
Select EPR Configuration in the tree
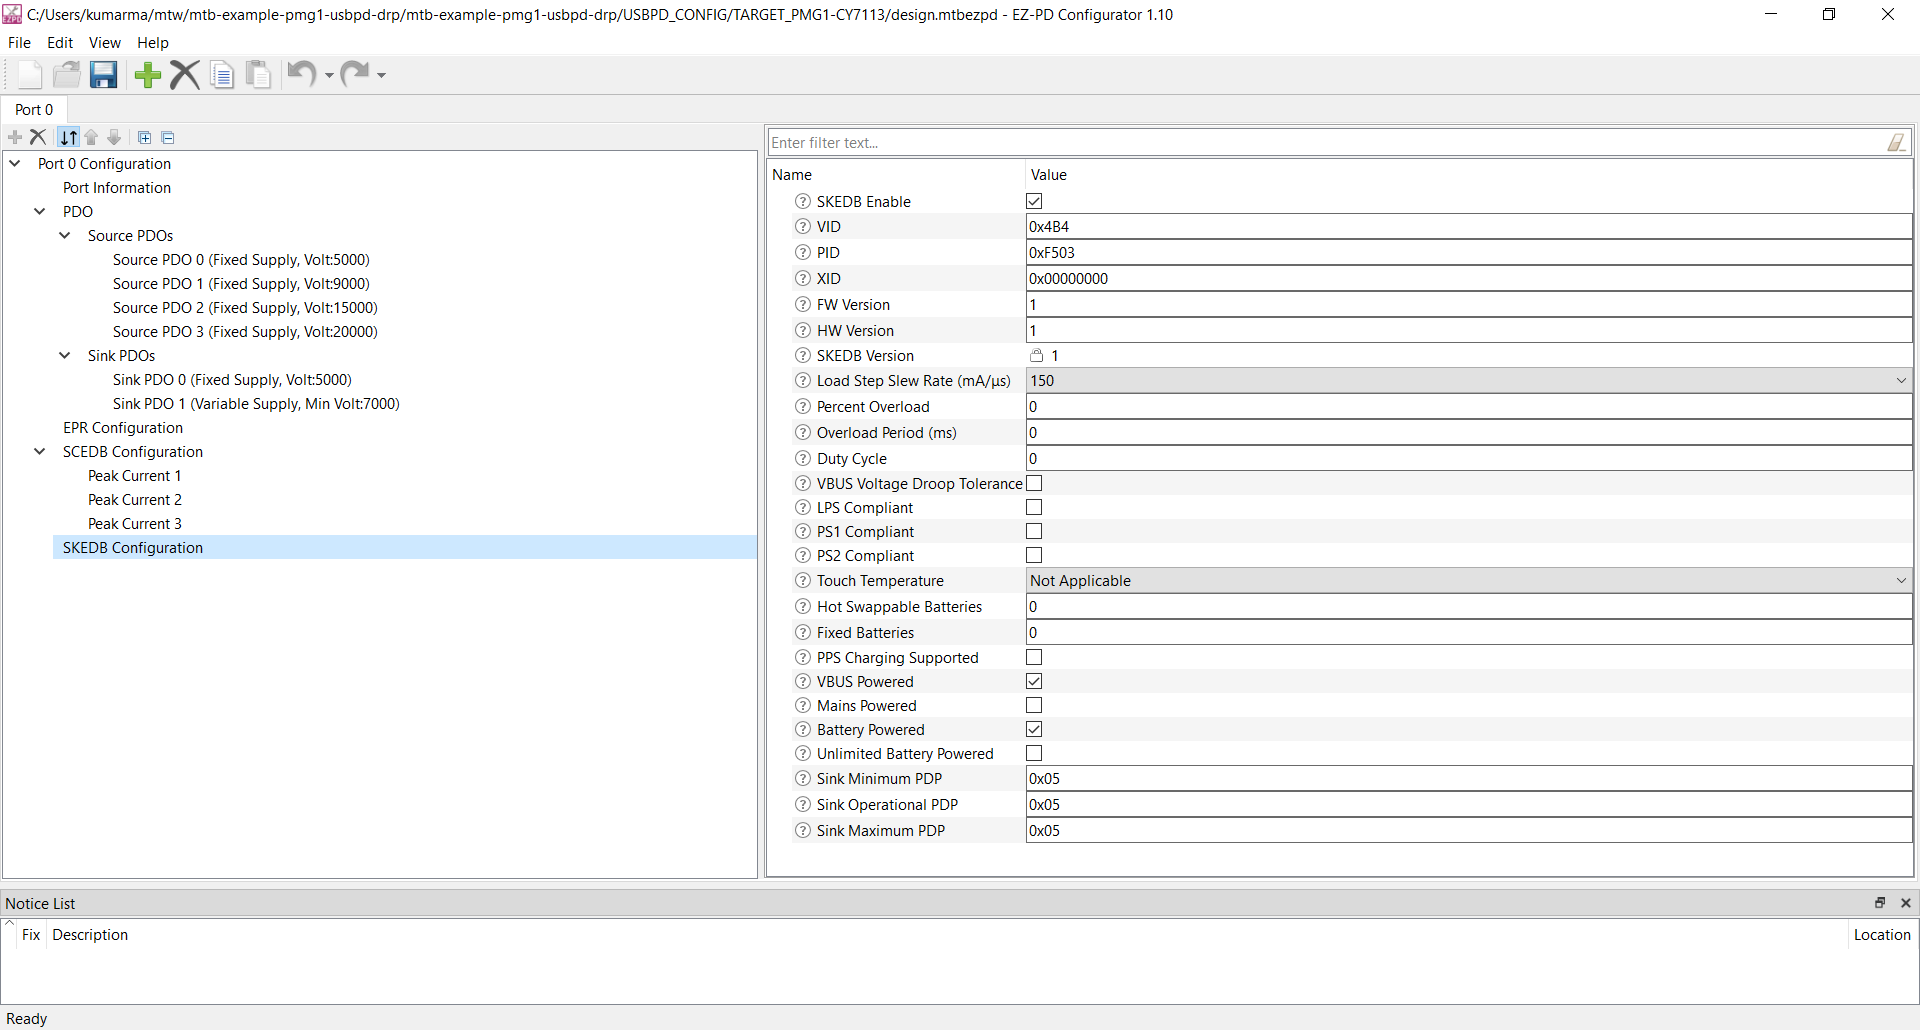pos(123,428)
